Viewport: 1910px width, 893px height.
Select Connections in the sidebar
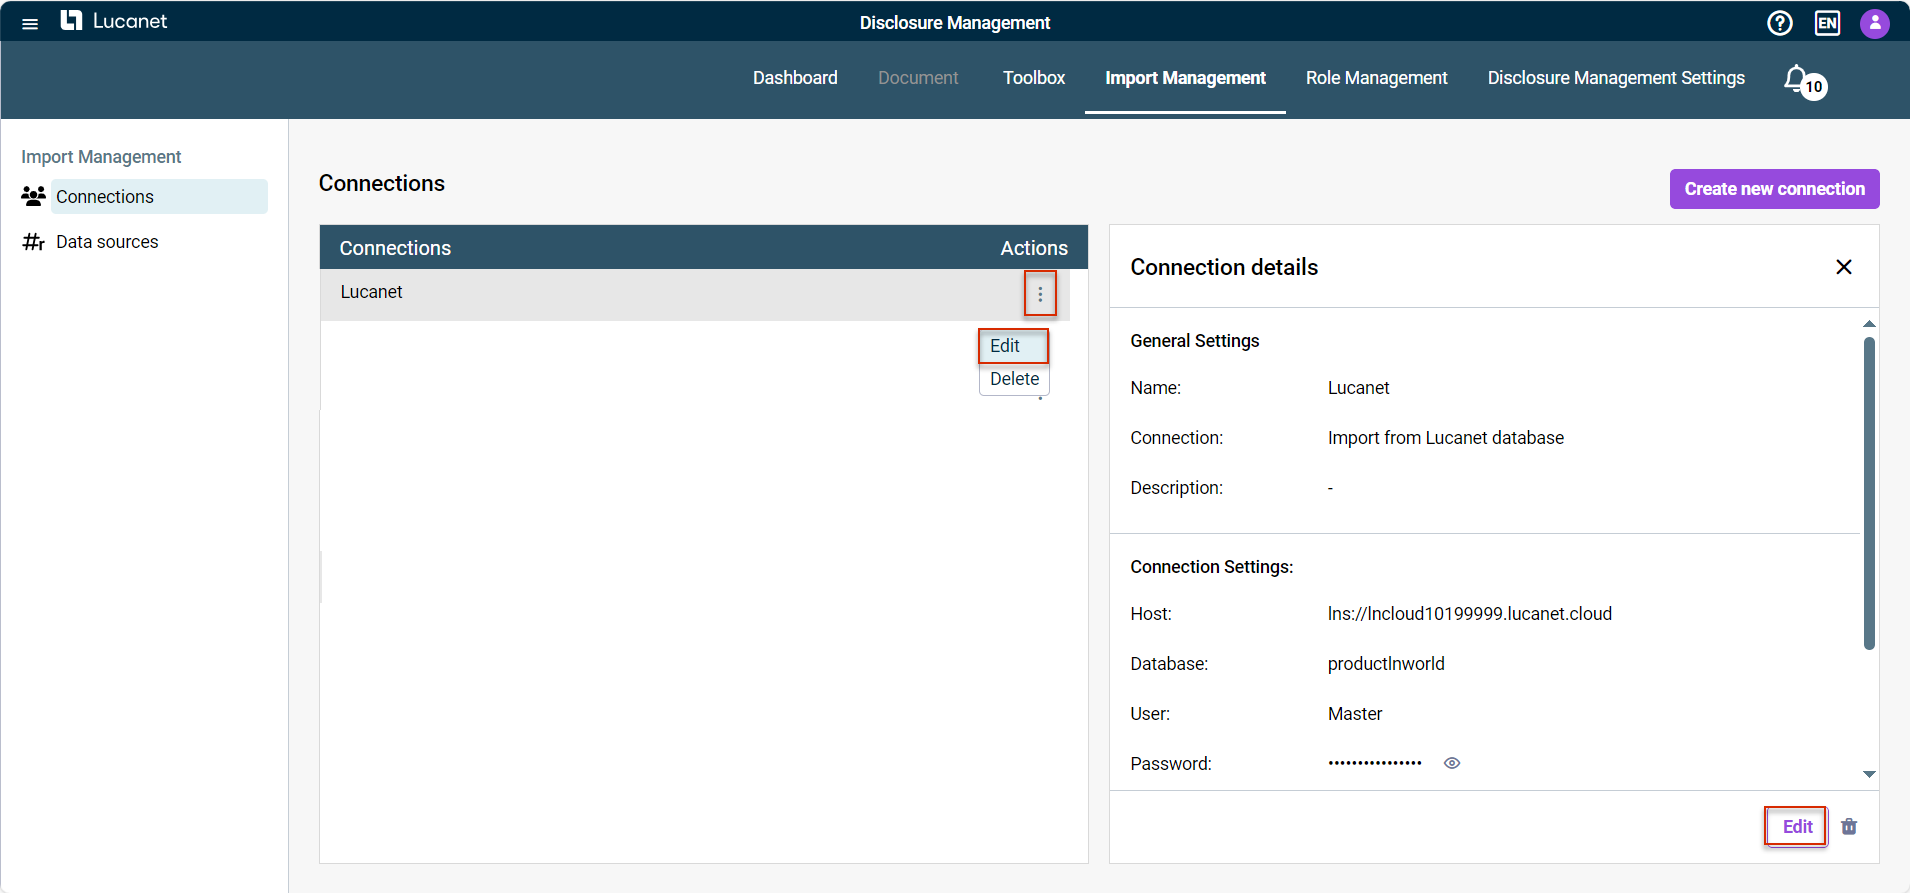[x=159, y=197]
